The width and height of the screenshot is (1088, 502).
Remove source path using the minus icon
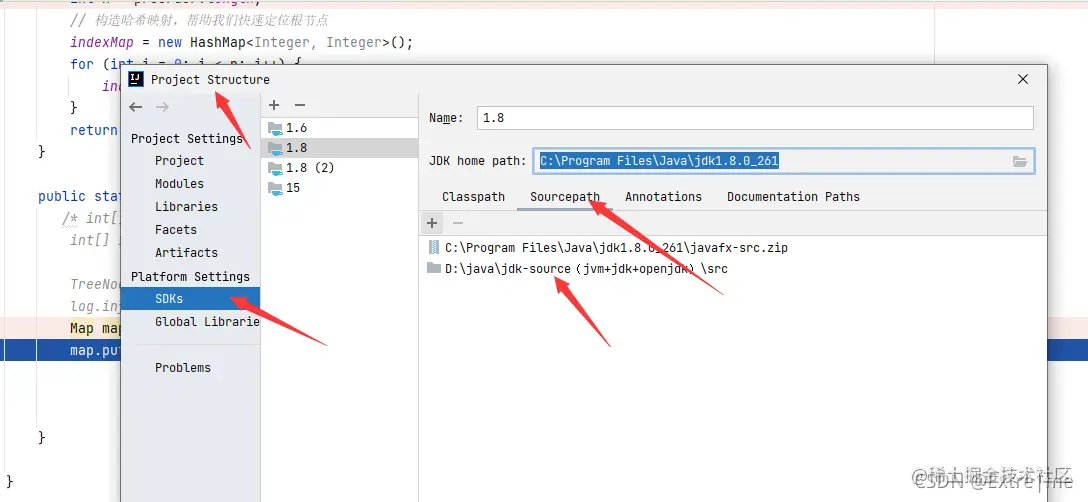(458, 223)
